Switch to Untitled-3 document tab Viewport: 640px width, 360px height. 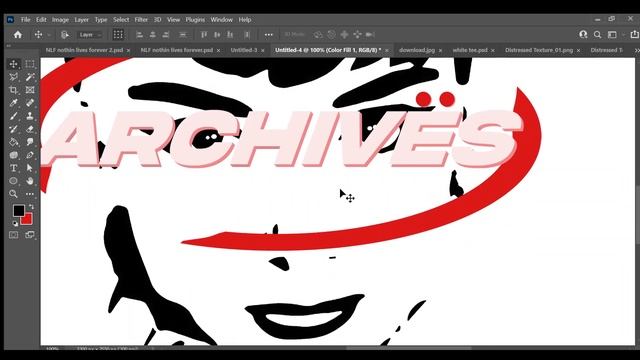coord(244,50)
